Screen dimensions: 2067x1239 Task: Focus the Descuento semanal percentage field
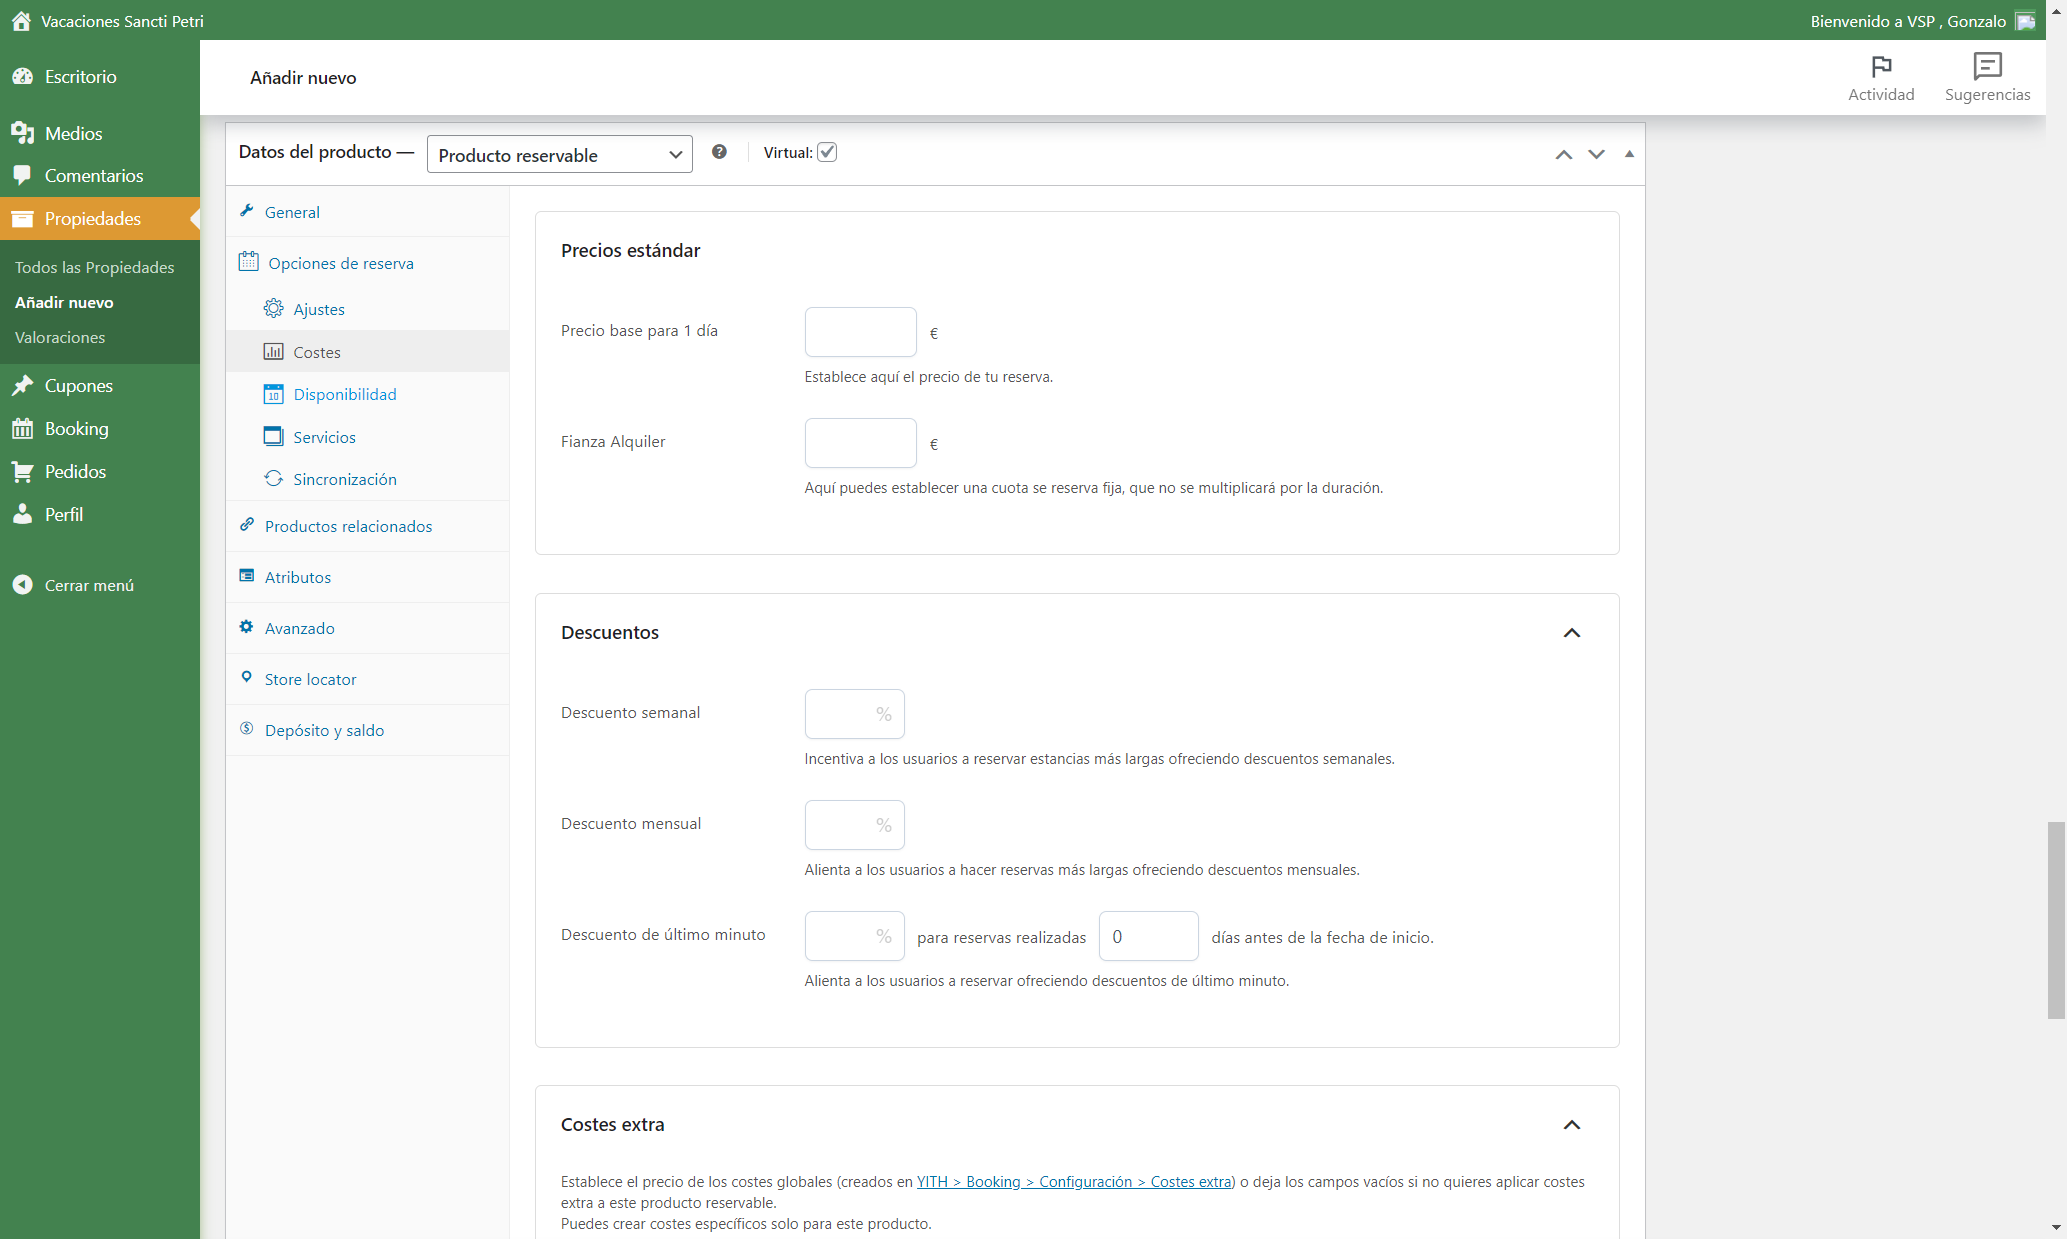click(x=854, y=714)
